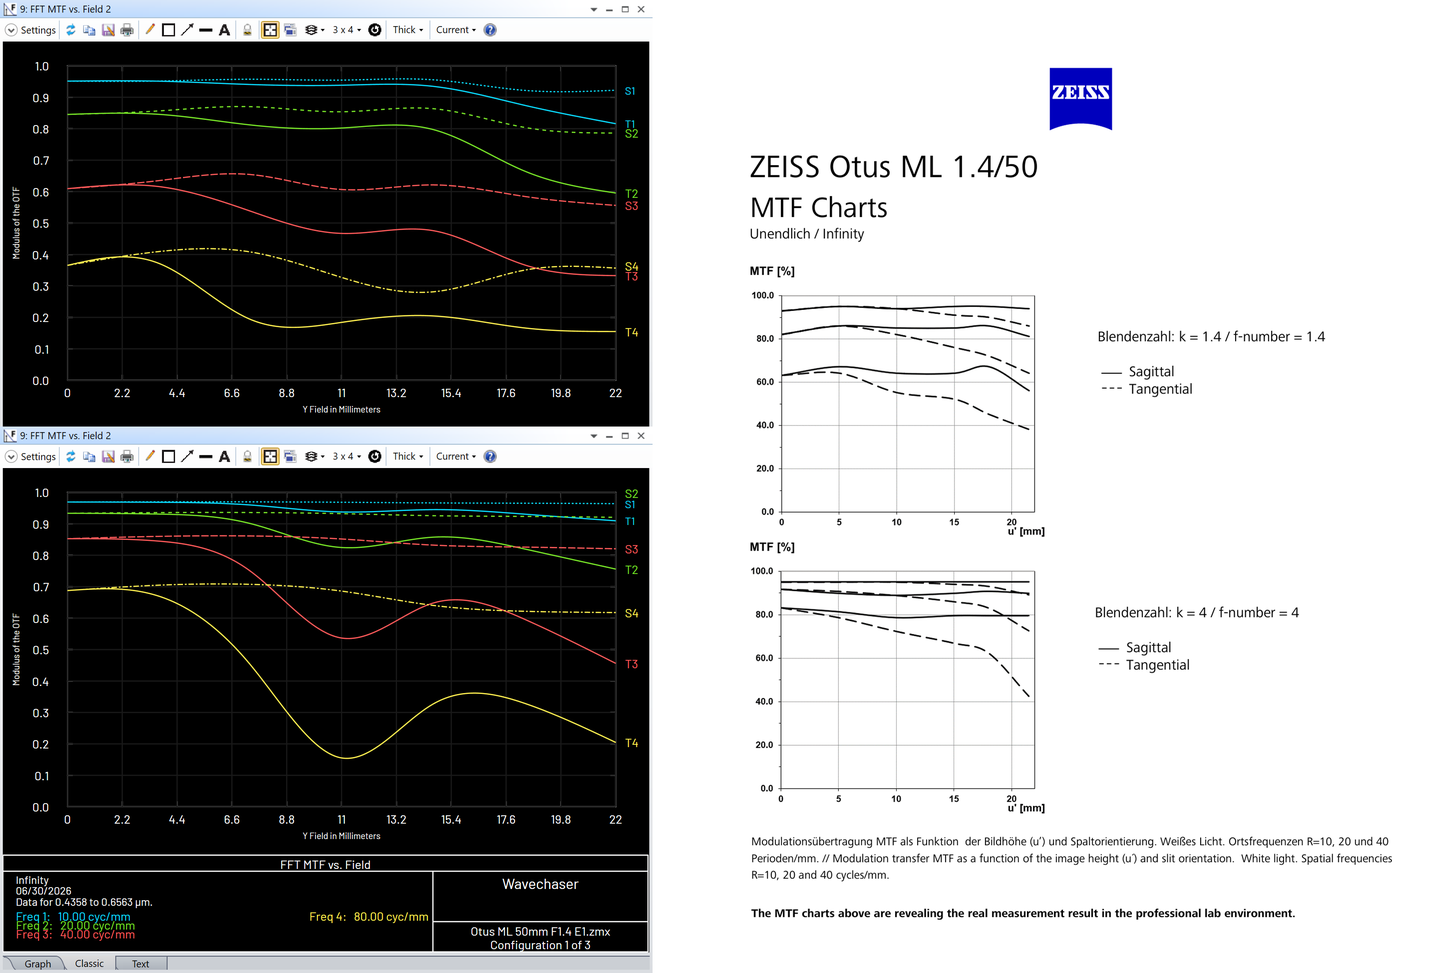Select the pencil annotate tool in bottom window
Viewport: 1440px width, 973px height.
click(x=150, y=457)
